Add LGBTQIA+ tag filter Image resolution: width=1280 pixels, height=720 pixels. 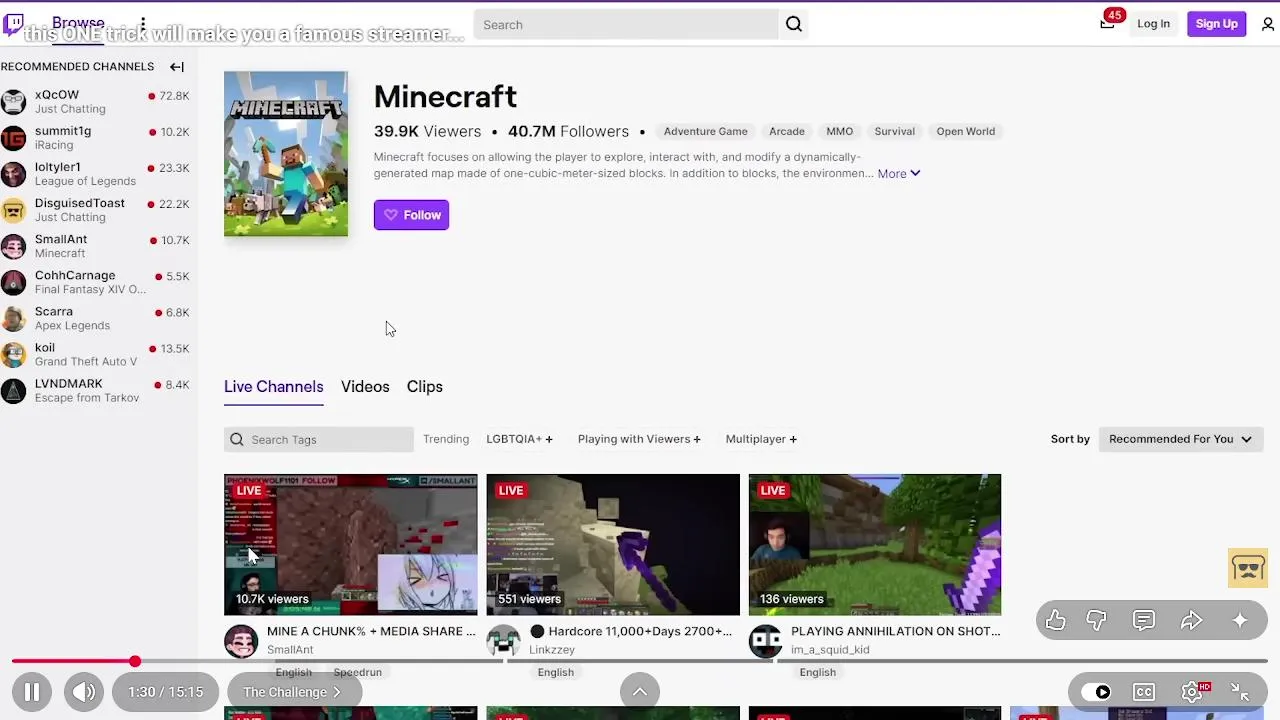(x=519, y=439)
